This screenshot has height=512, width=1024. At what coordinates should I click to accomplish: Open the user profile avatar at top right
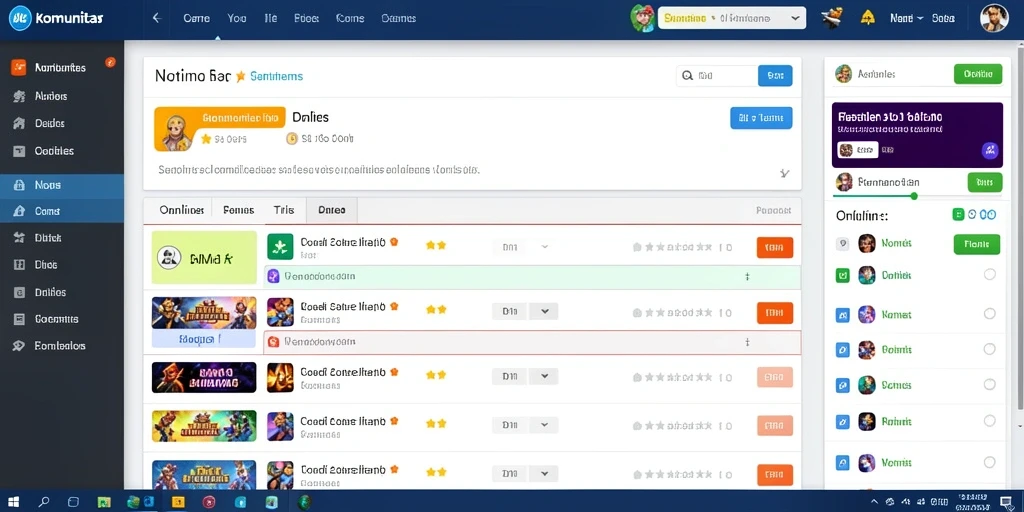(x=994, y=18)
